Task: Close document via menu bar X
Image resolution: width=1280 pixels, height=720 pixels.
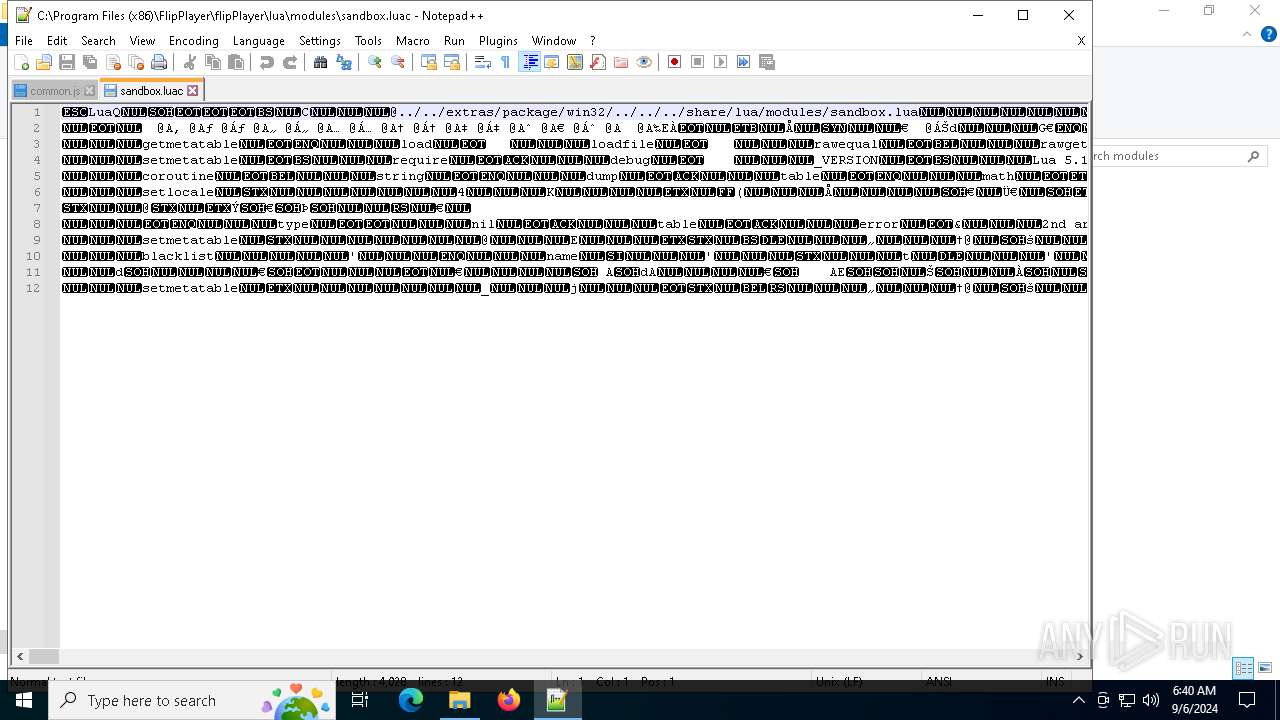Action: (x=1081, y=41)
